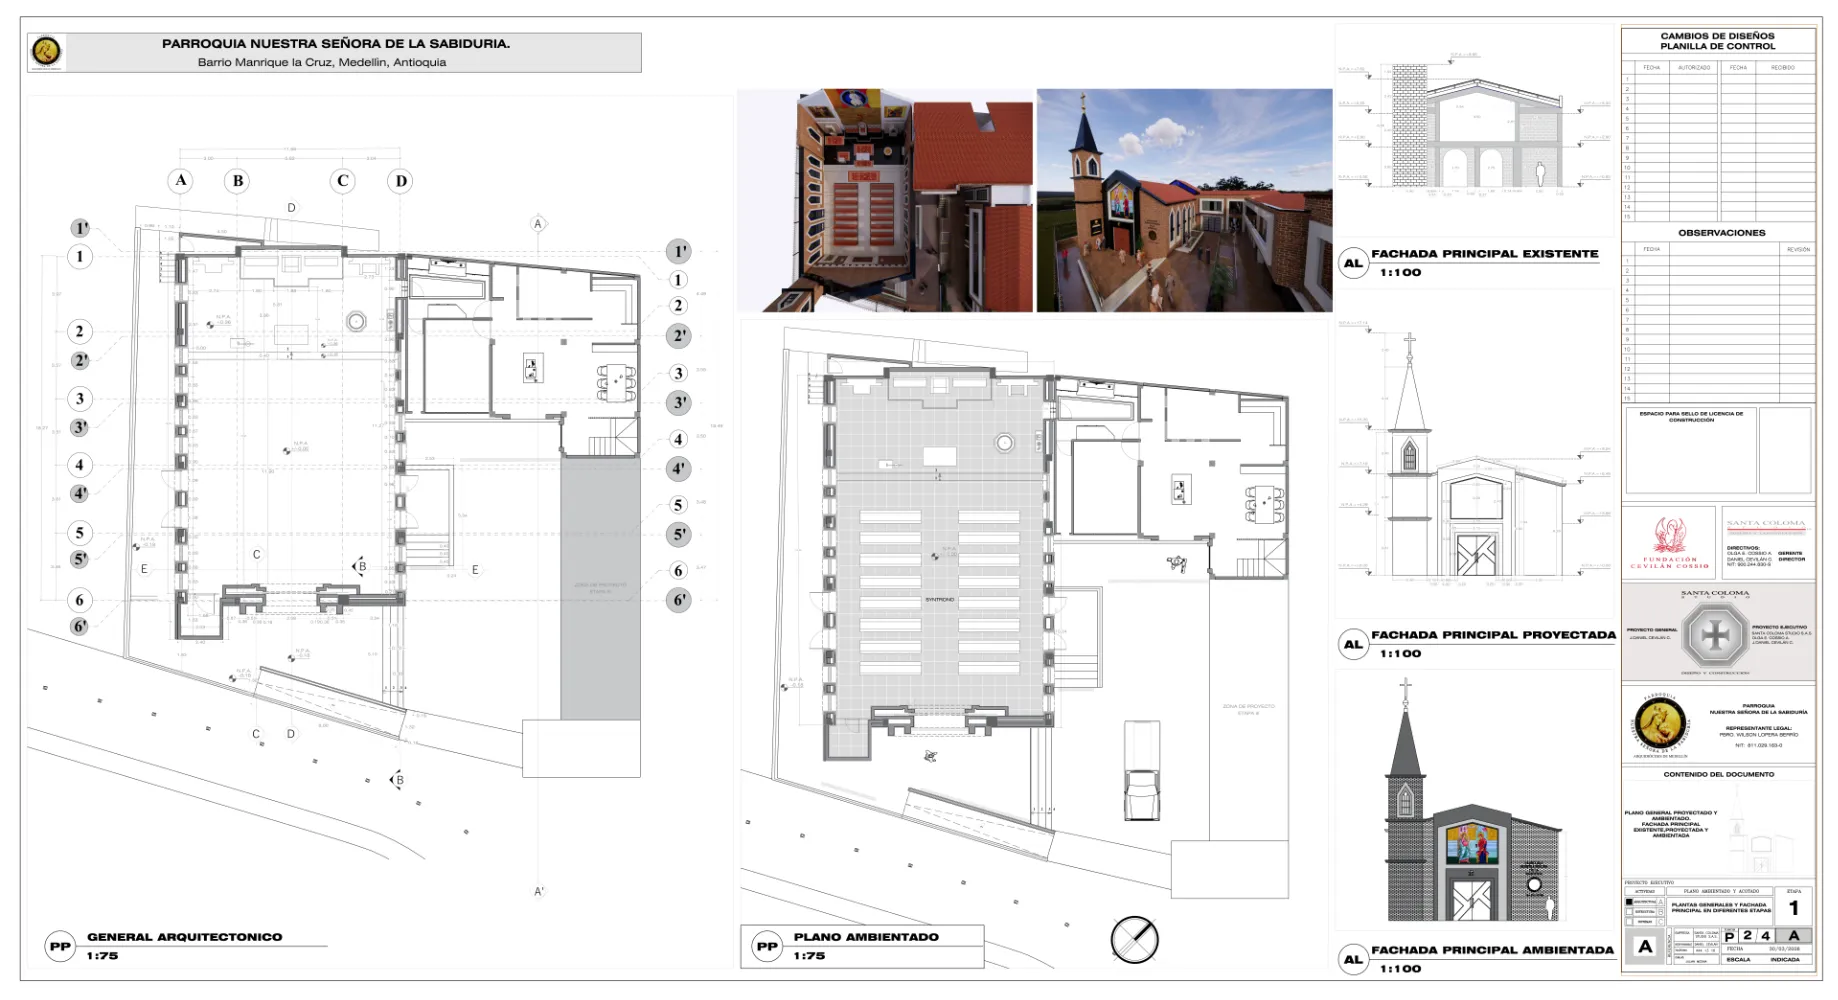The height and width of the screenshot is (1000, 1838).
Task: Select the Plano Ambientado title label
Action: click(866, 937)
